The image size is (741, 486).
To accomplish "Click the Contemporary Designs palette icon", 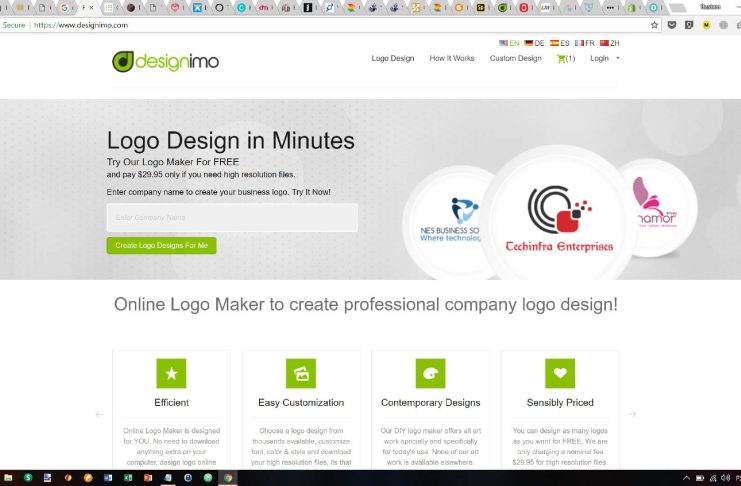I will tap(431, 373).
